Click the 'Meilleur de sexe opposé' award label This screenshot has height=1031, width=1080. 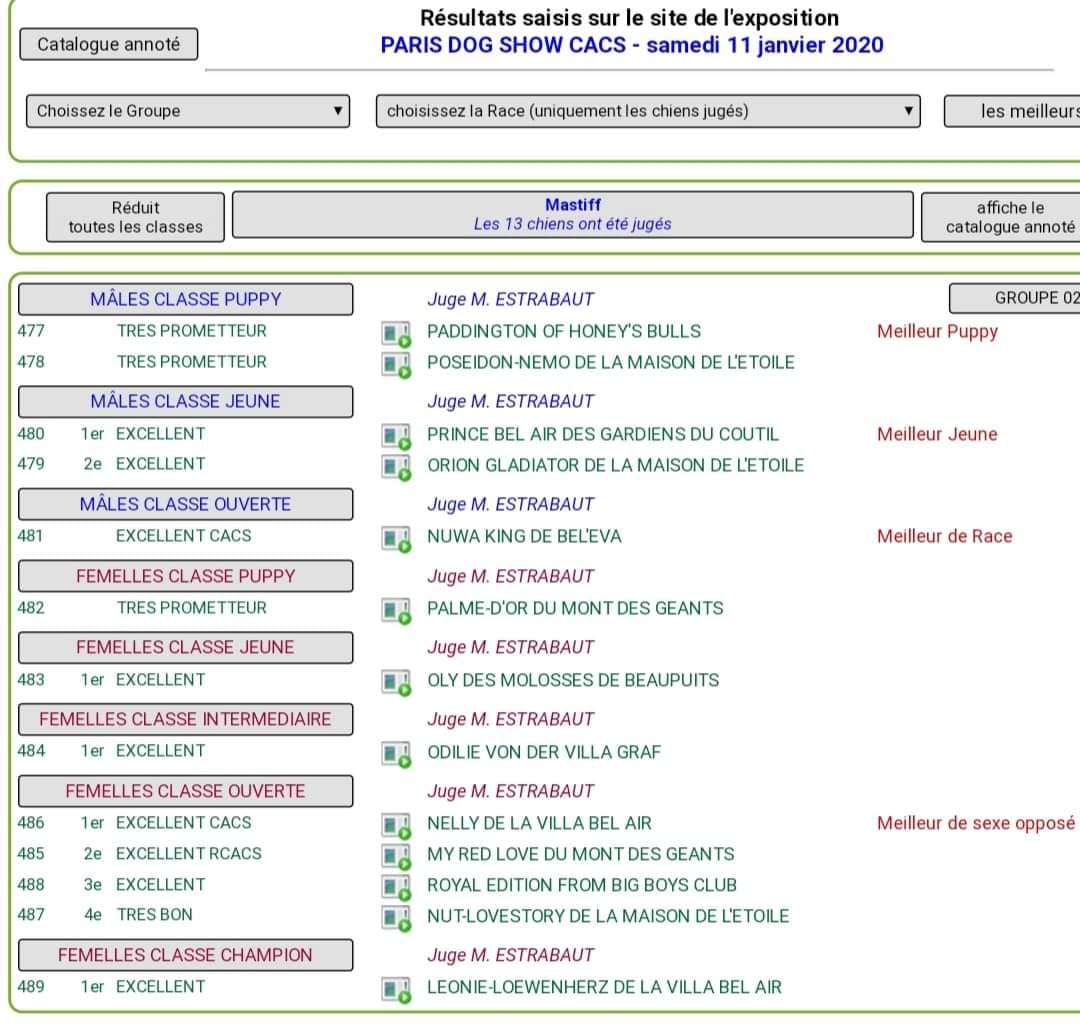[x=976, y=823]
